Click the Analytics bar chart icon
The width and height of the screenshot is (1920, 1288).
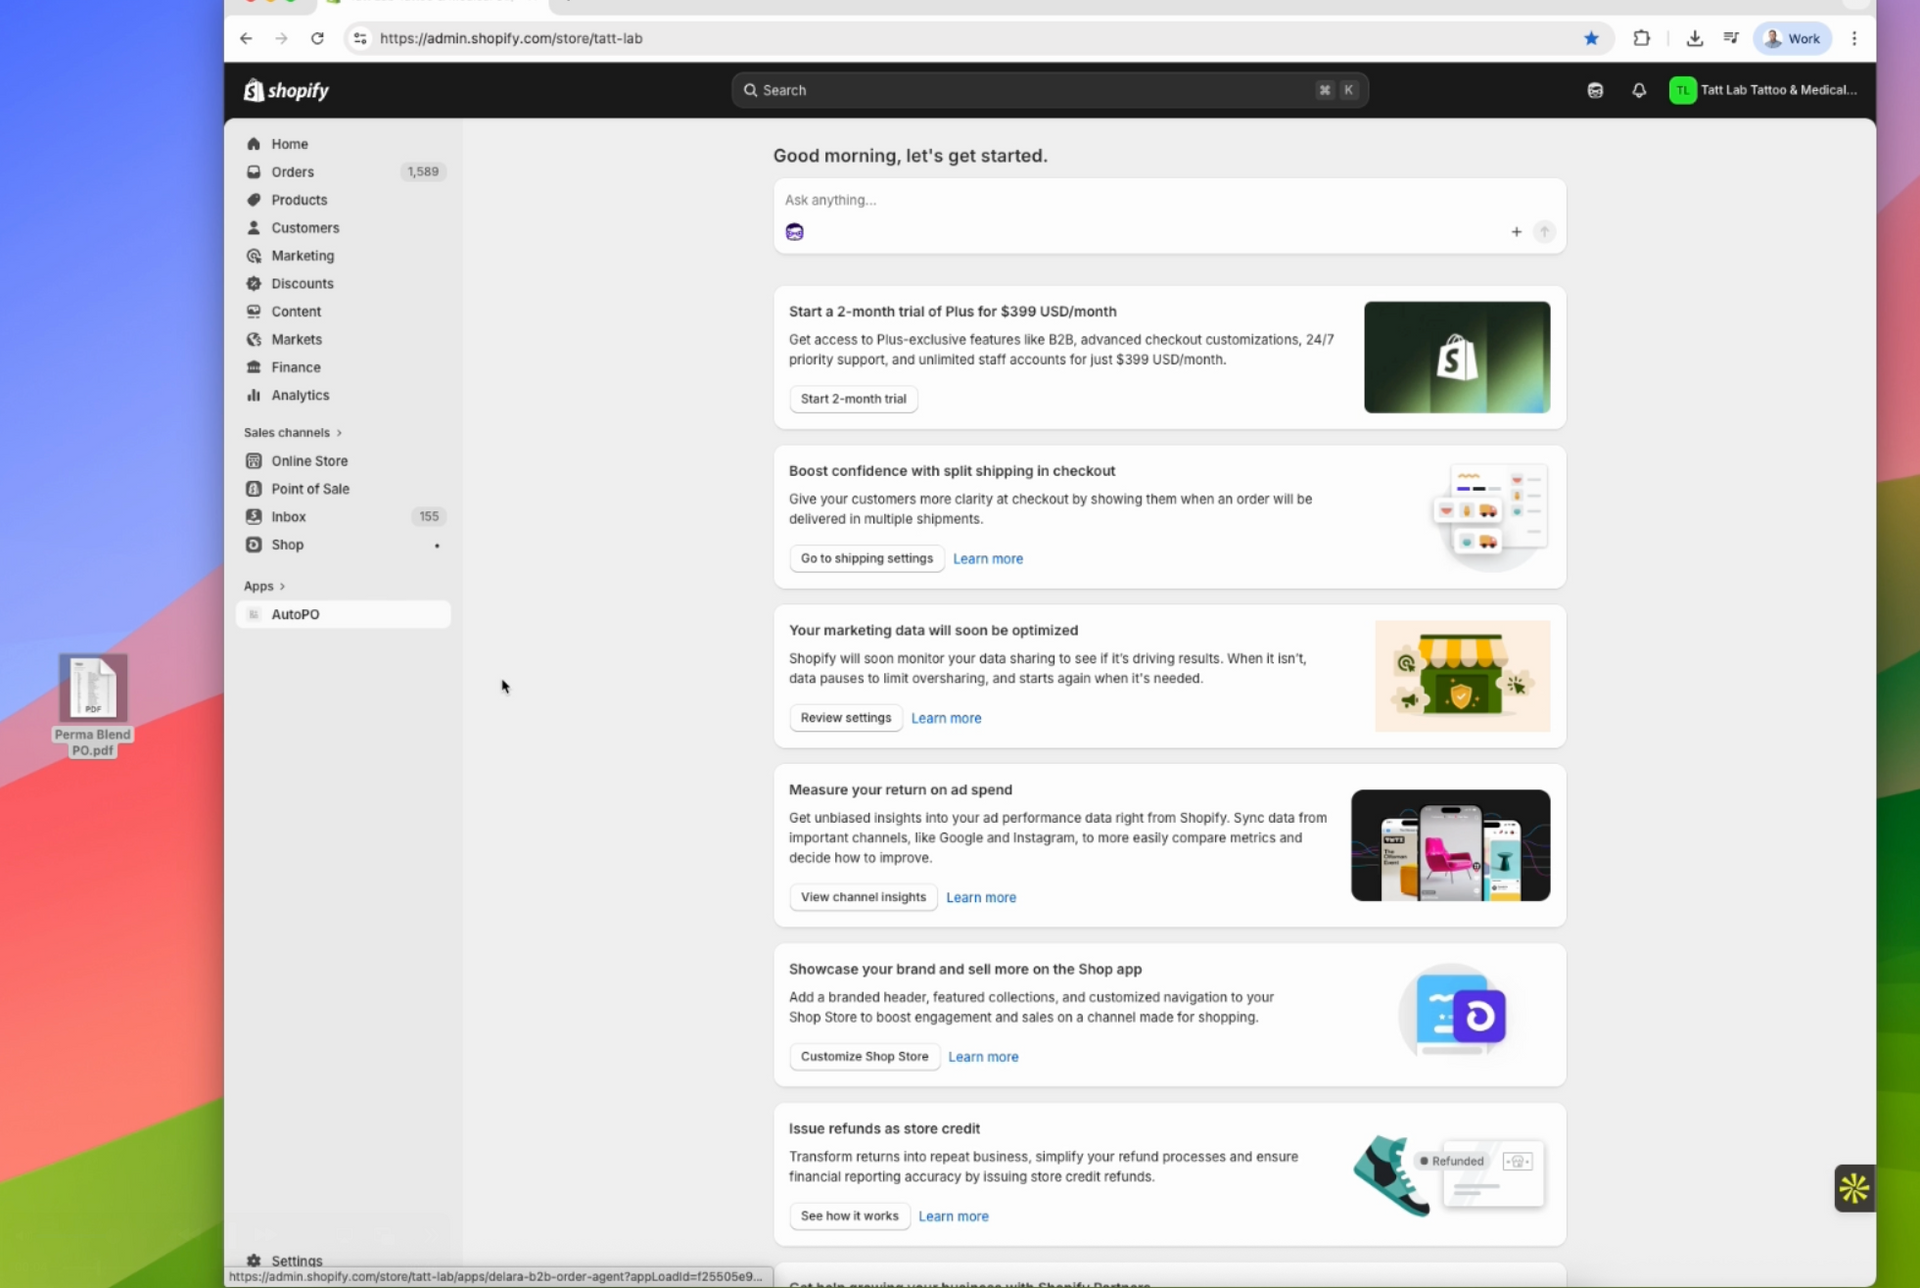tap(254, 396)
